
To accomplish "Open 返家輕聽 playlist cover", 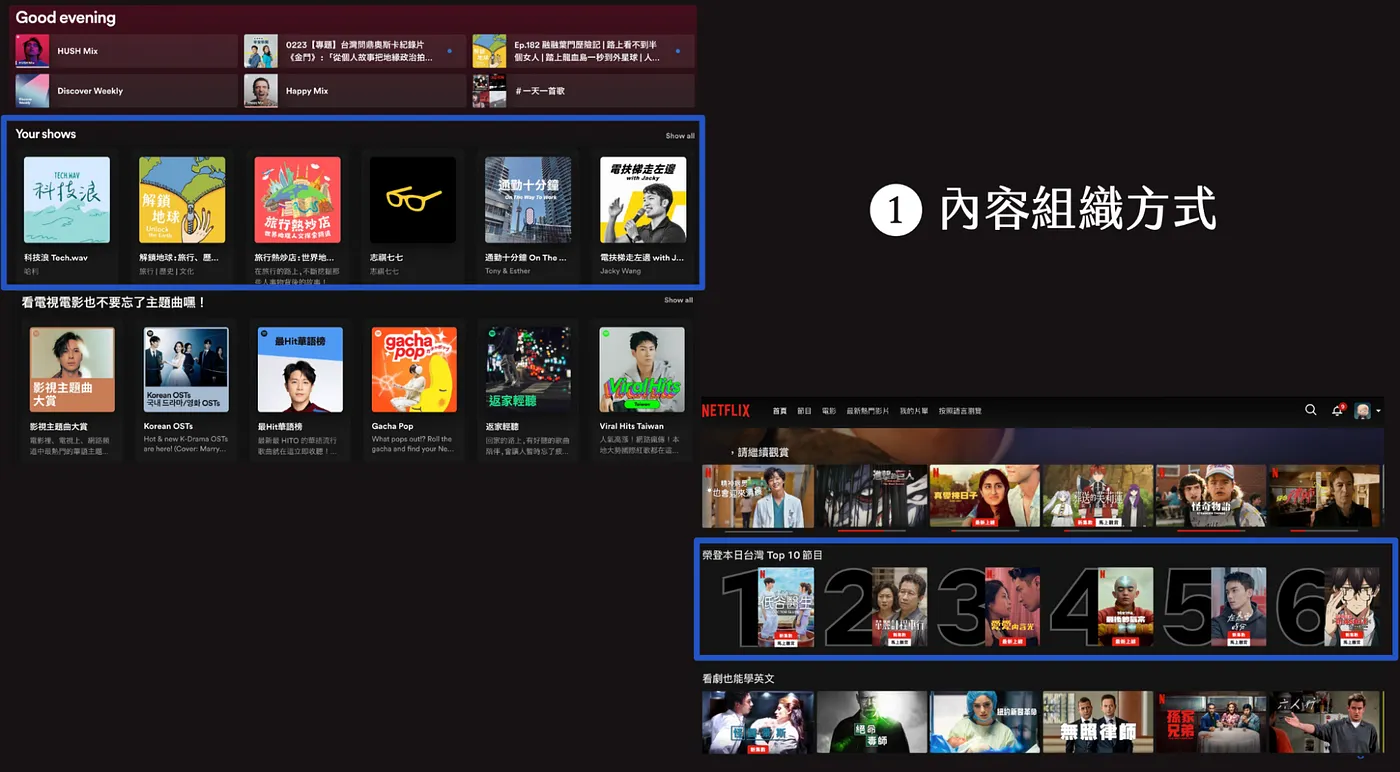I will click(528, 370).
